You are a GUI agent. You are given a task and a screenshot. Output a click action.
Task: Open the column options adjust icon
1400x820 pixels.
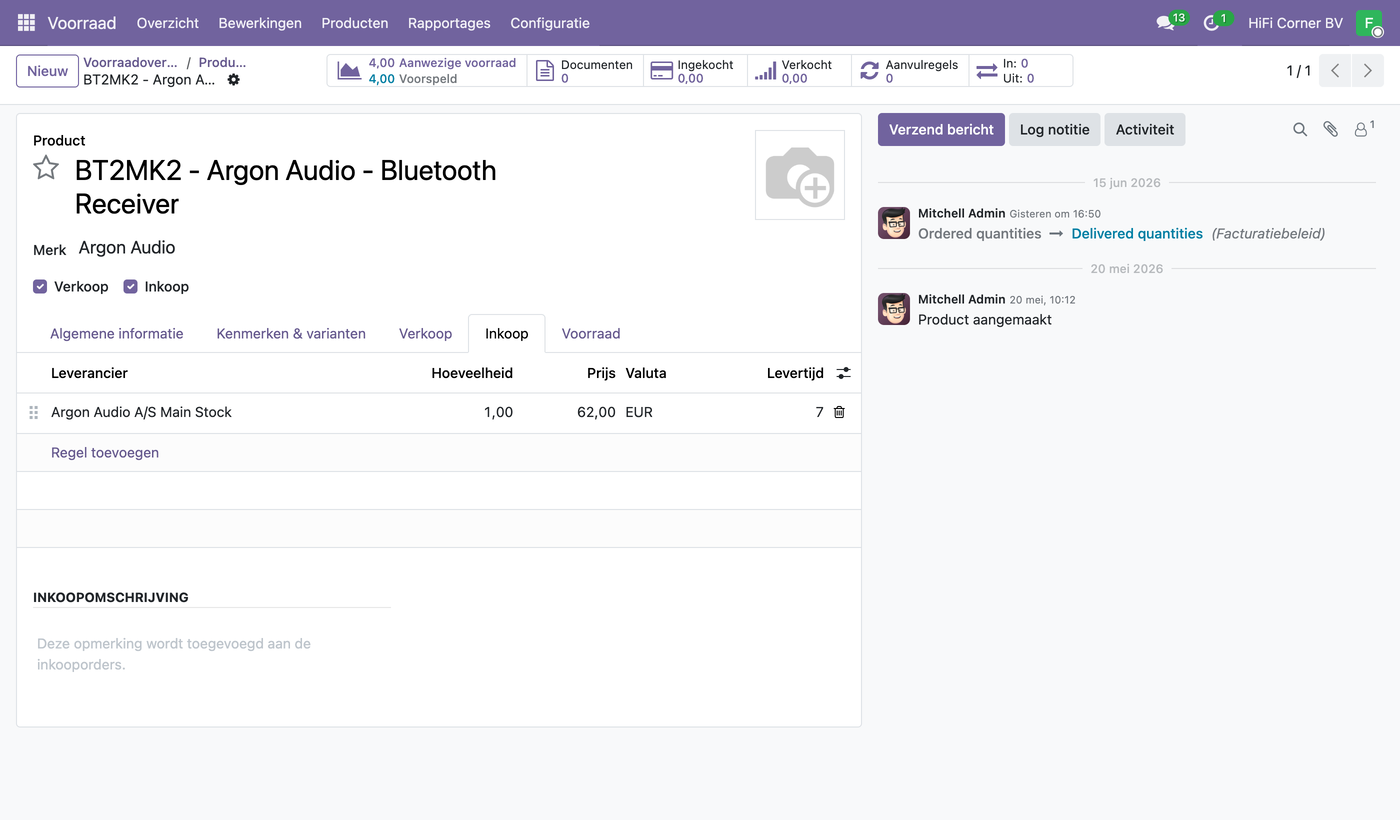[x=844, y=373]
